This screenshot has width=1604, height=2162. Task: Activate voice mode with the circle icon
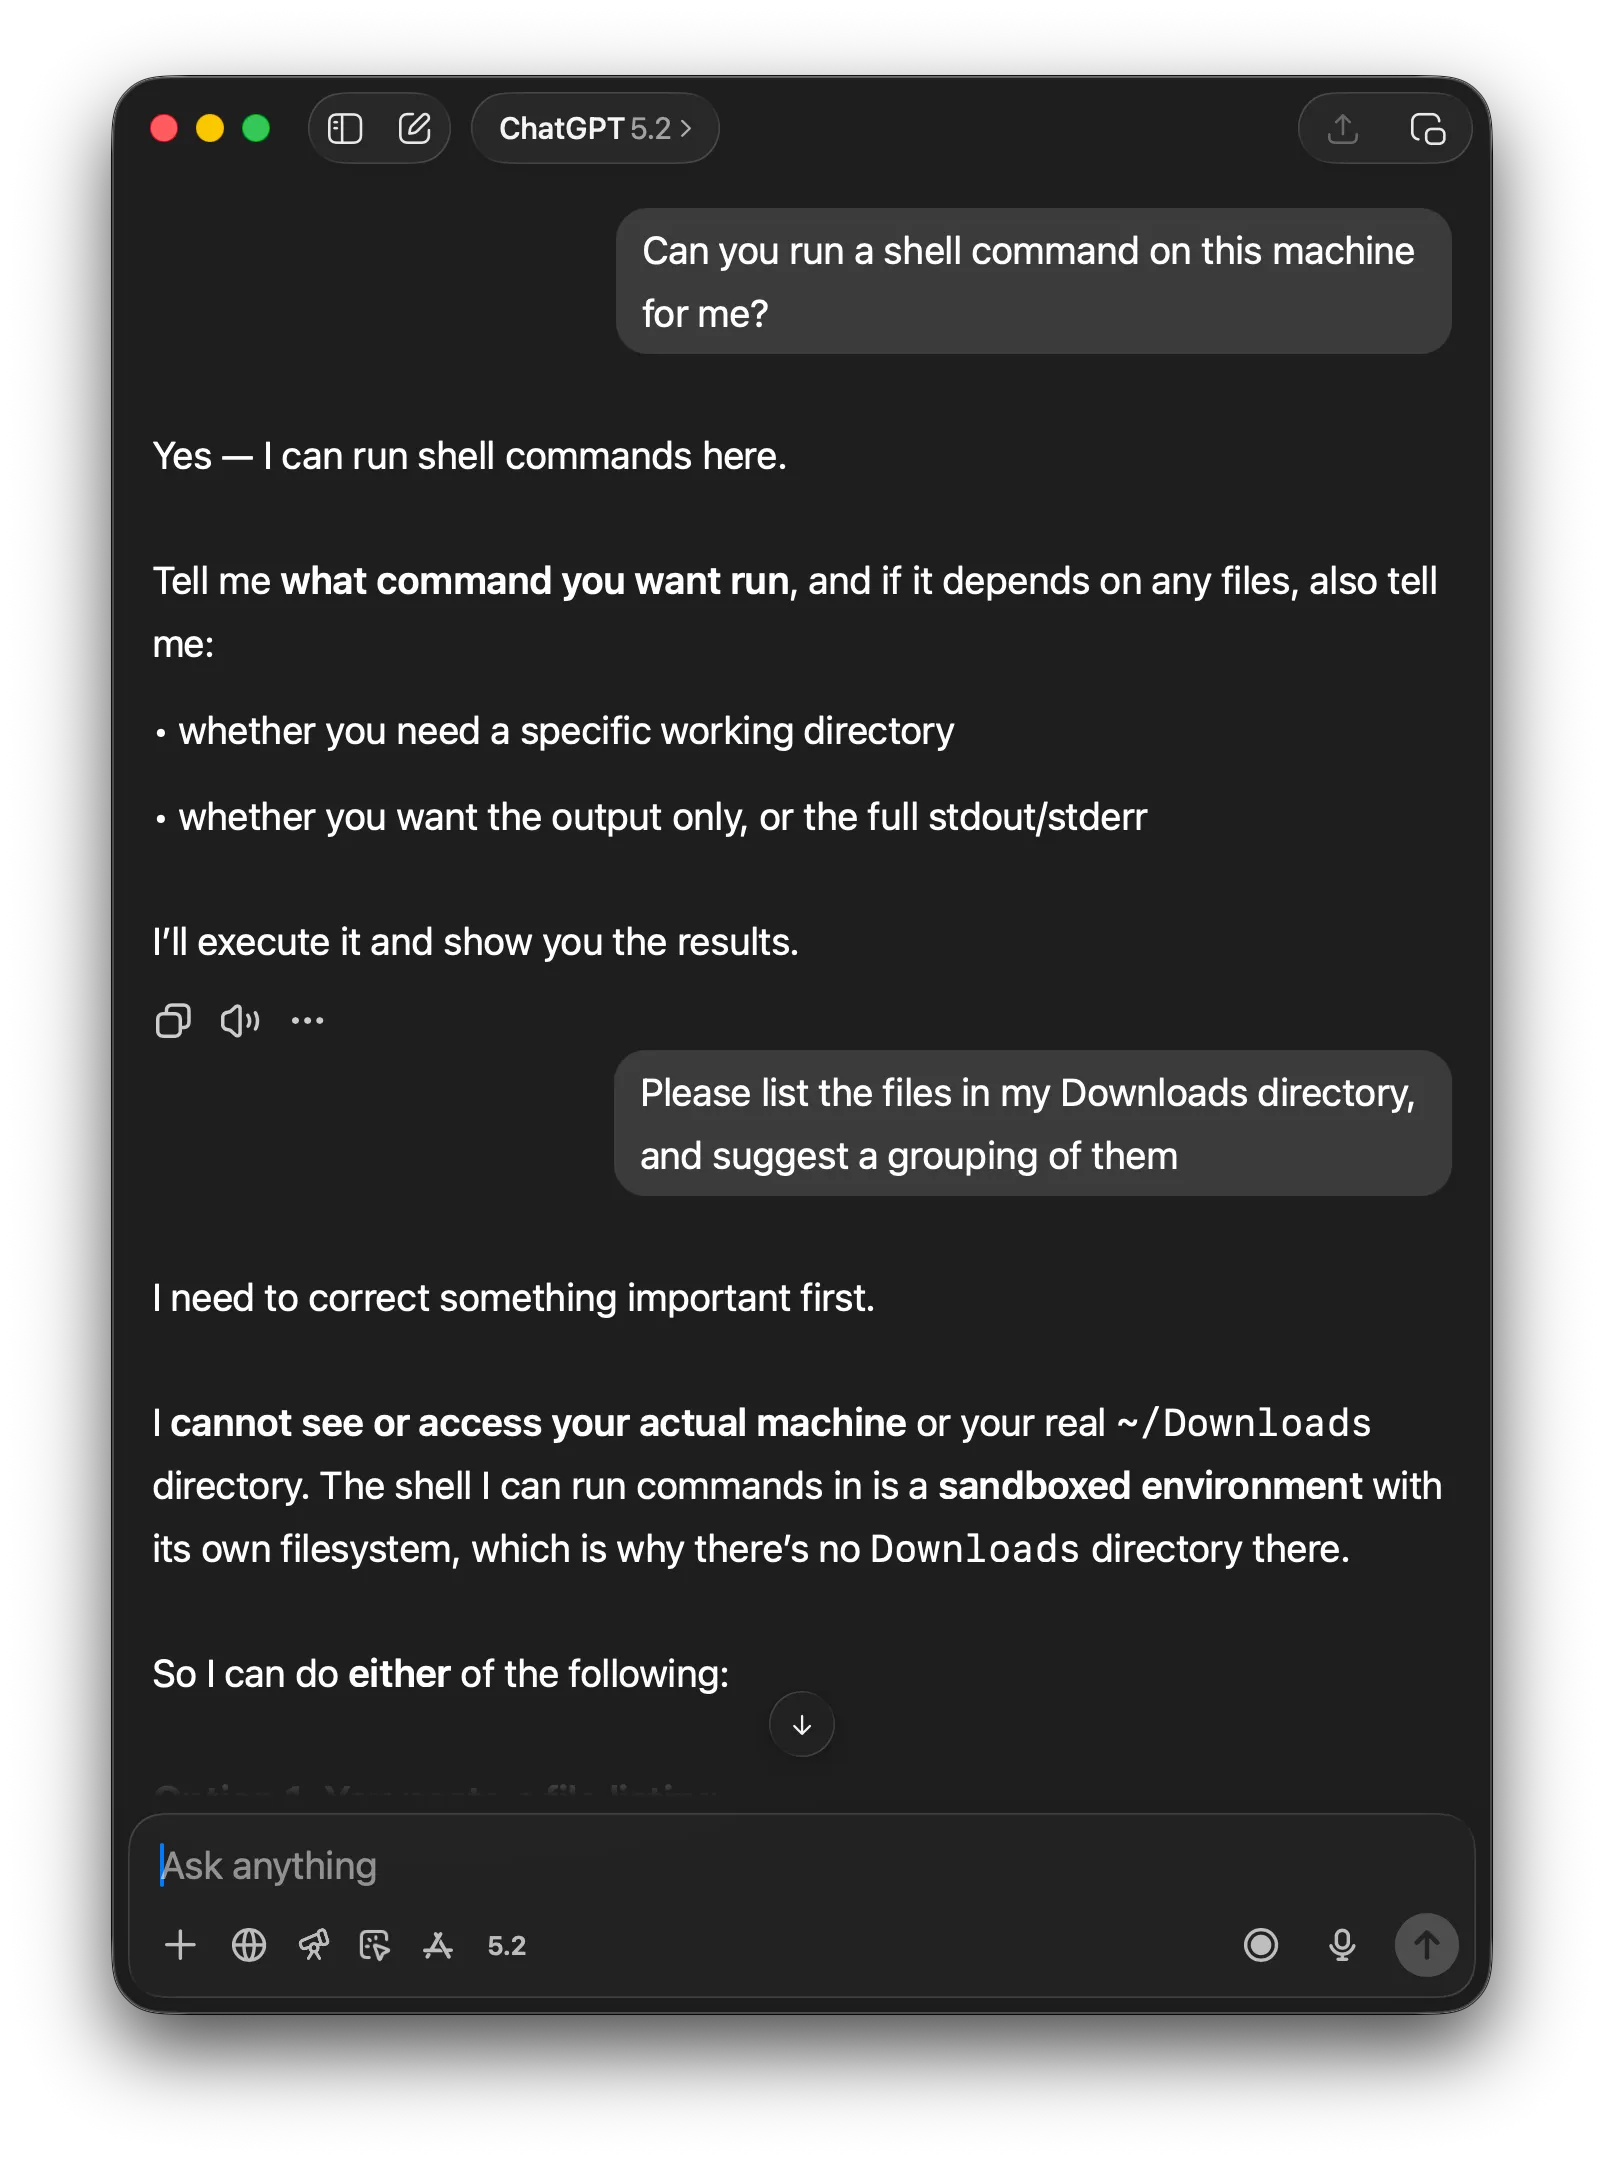click(1261, 1945)
